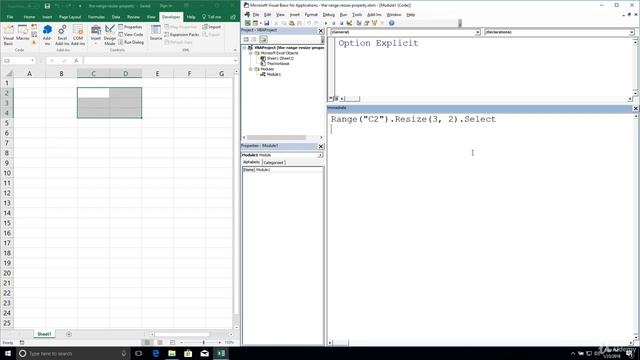The width and height of the screenshot is (640, 360).
Task: Click Properties in the Controls group
Action: [130, 27]
